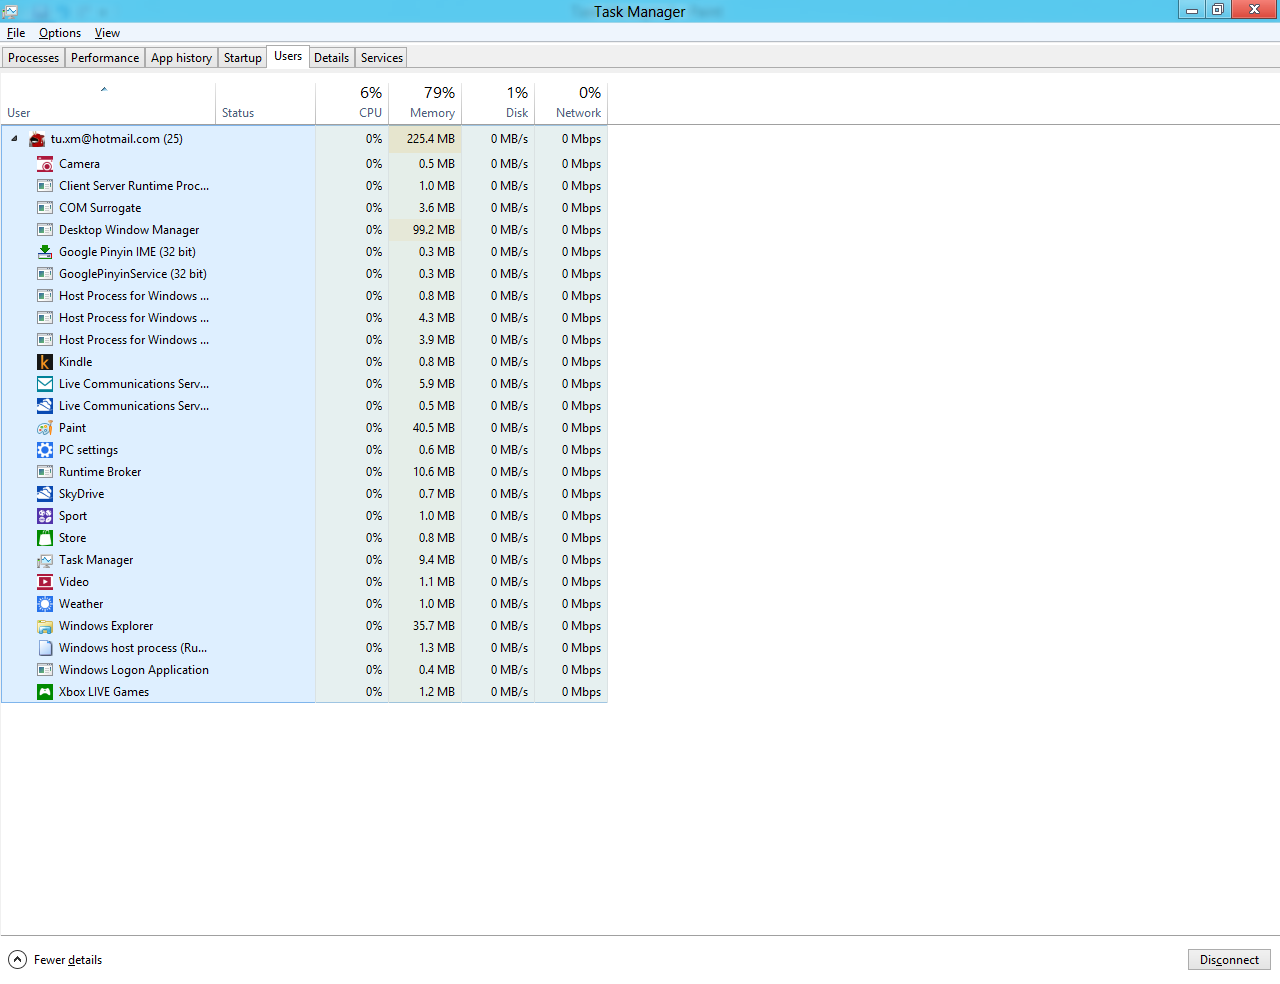Click the GooglePinyinService icon
The height and width of the screenshot is (984, 1280).
[45, 274]
